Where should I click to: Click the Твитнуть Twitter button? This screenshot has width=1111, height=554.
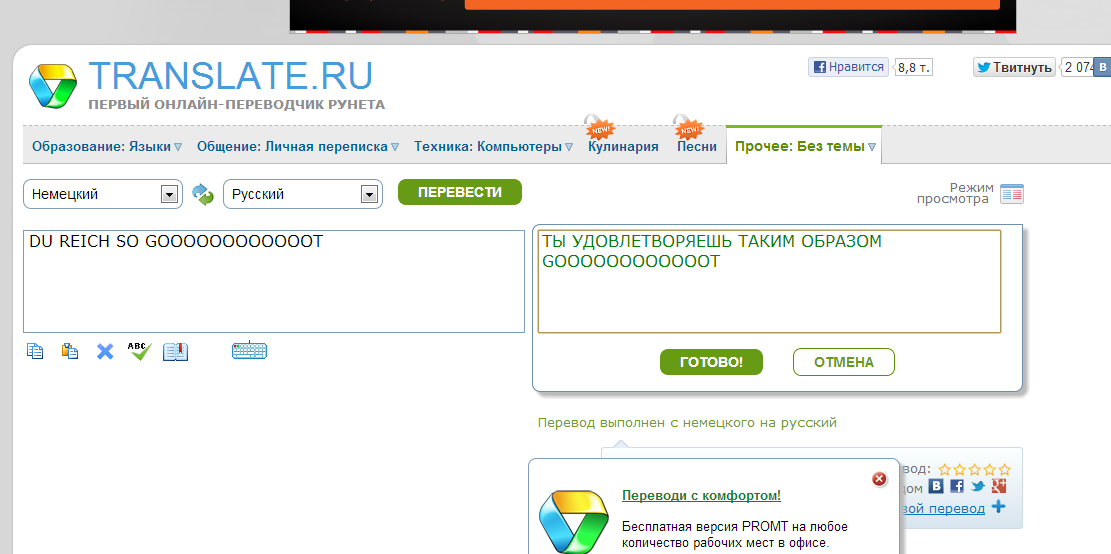[1014, 67]
